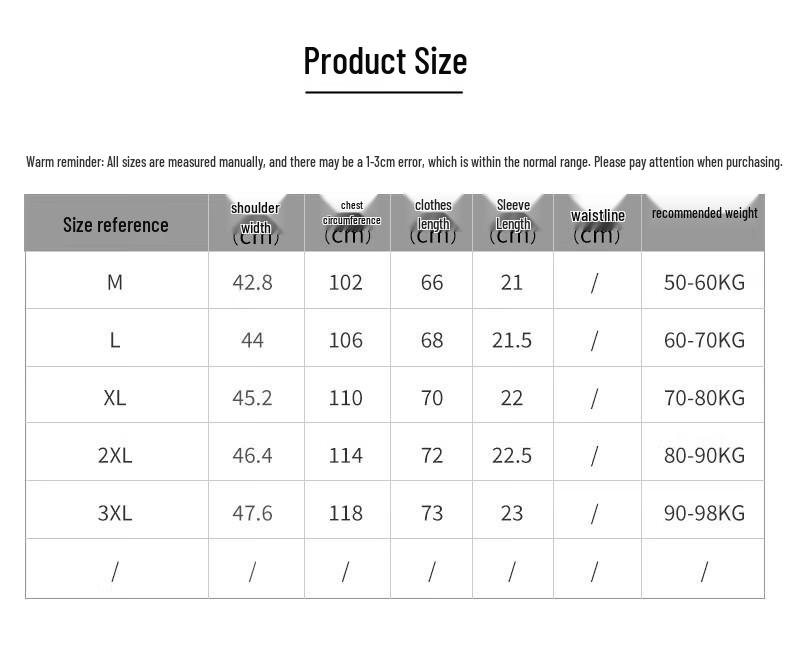
Task: Click the 42.8 shoulder width value
Action: tap(252, 282)
